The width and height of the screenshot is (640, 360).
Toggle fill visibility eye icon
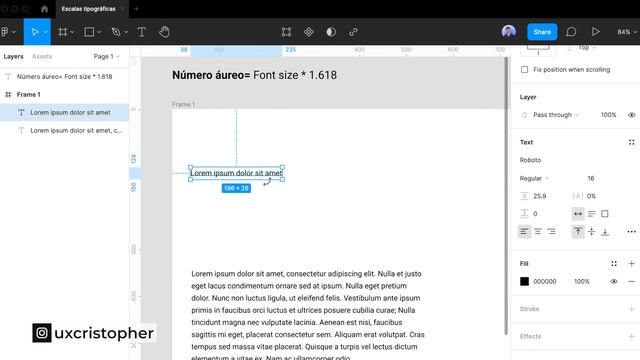click(614, 282)
